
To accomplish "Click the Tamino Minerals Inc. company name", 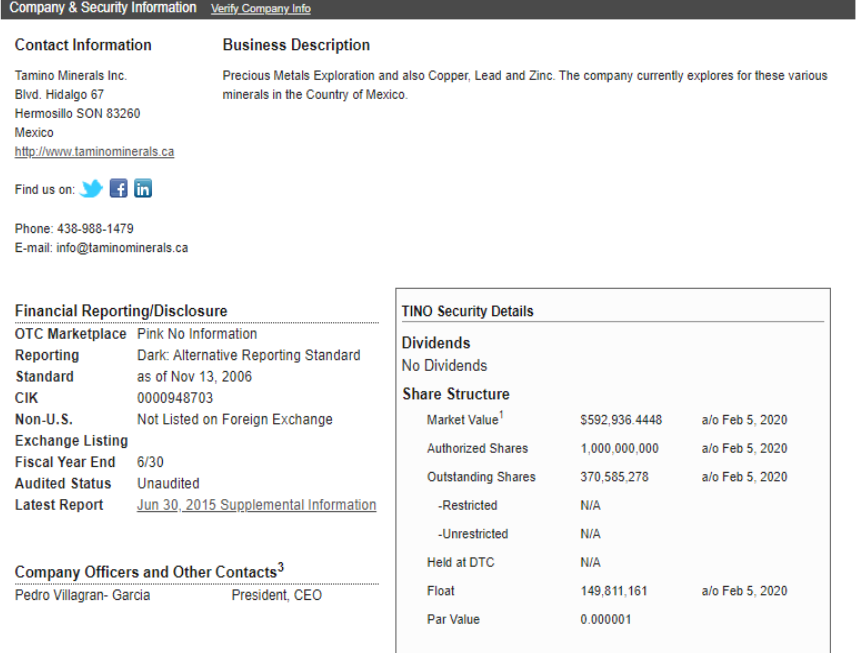I will (70, 75).
